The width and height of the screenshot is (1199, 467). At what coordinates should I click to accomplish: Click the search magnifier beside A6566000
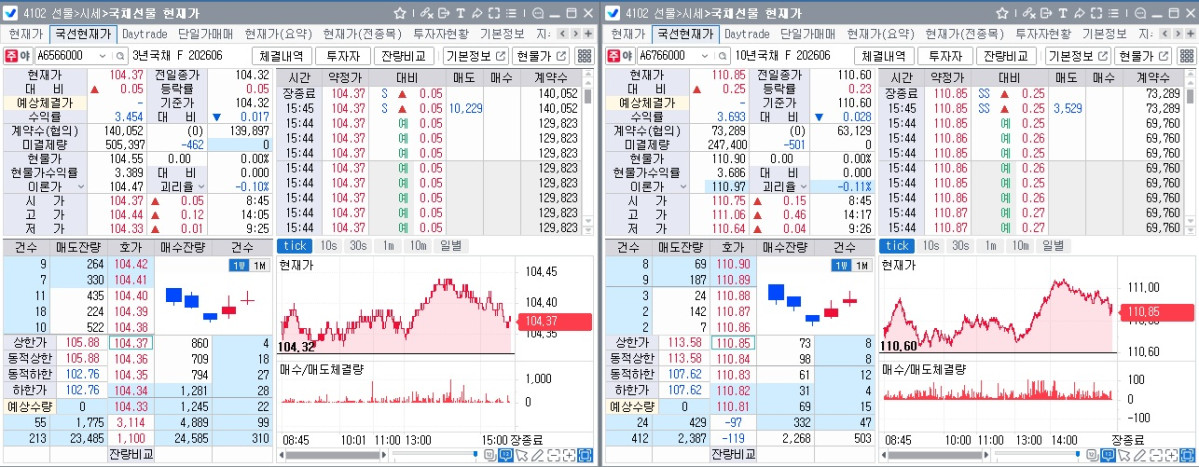(120, 56)
